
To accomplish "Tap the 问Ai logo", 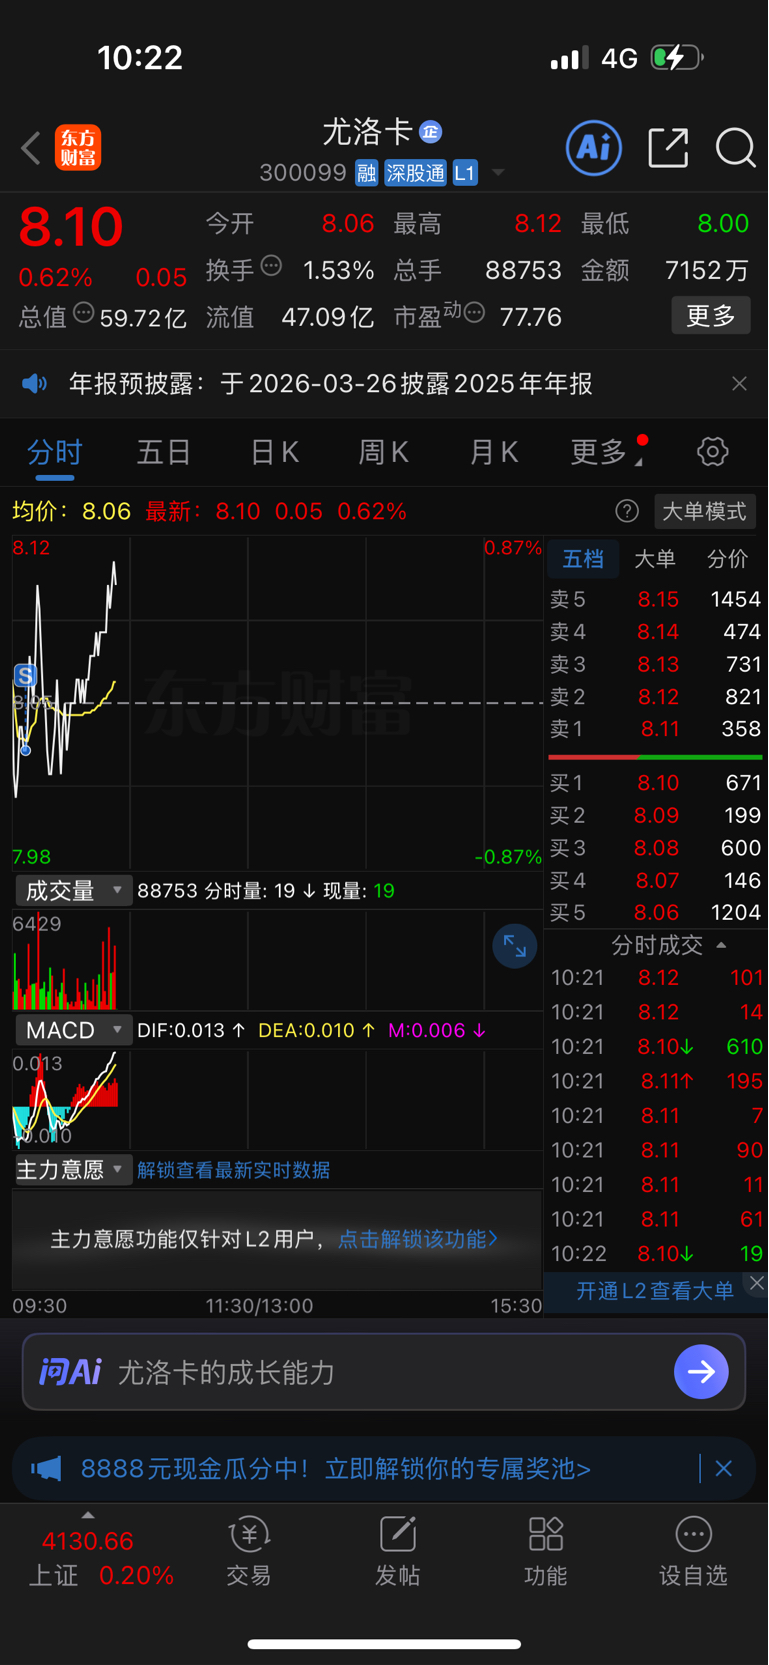I will coord(70,1372).
